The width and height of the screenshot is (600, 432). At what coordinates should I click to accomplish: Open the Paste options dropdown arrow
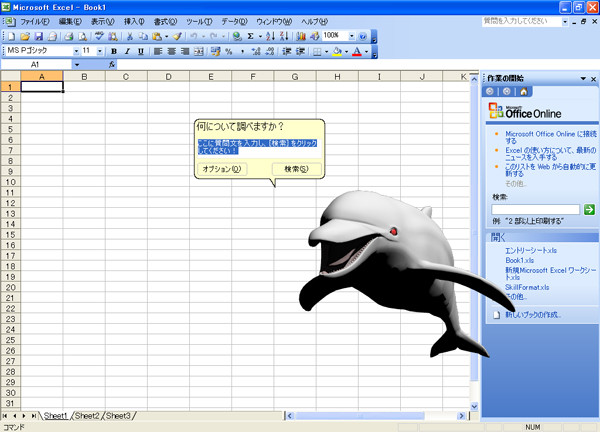coord(166,36)
